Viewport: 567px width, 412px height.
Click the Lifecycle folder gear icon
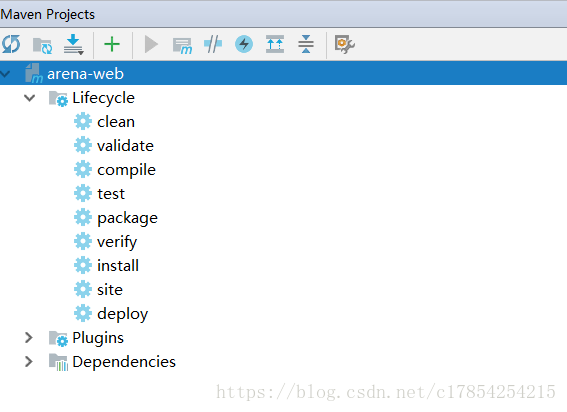[58, 99]
